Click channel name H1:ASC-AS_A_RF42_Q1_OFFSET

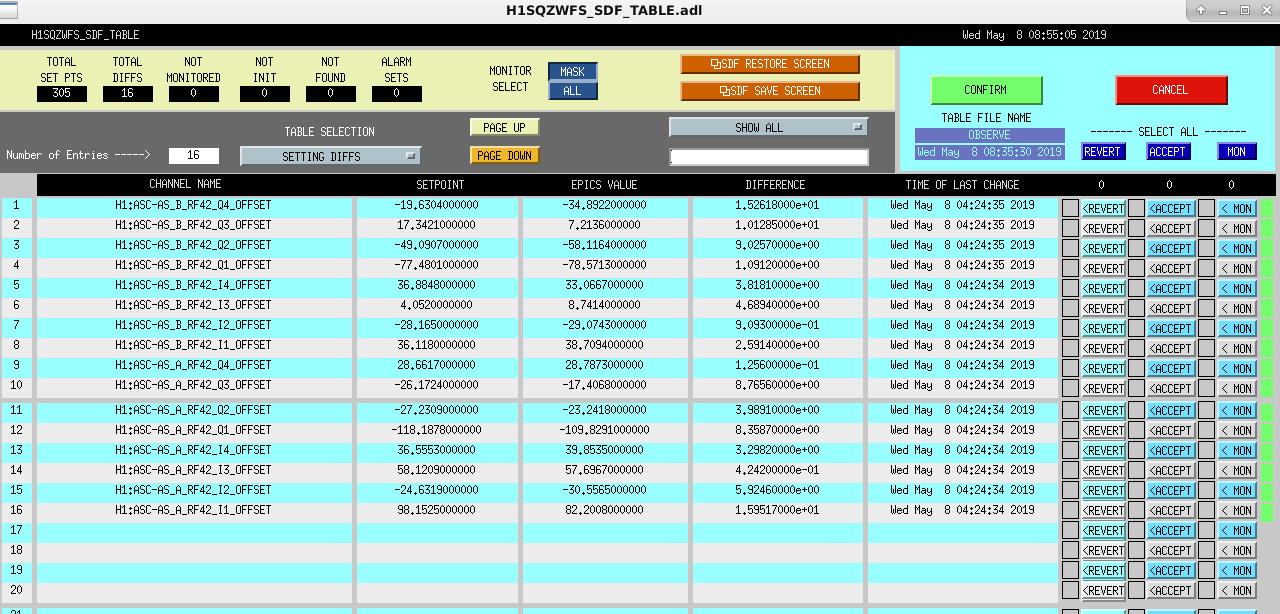tap(193, 430)
